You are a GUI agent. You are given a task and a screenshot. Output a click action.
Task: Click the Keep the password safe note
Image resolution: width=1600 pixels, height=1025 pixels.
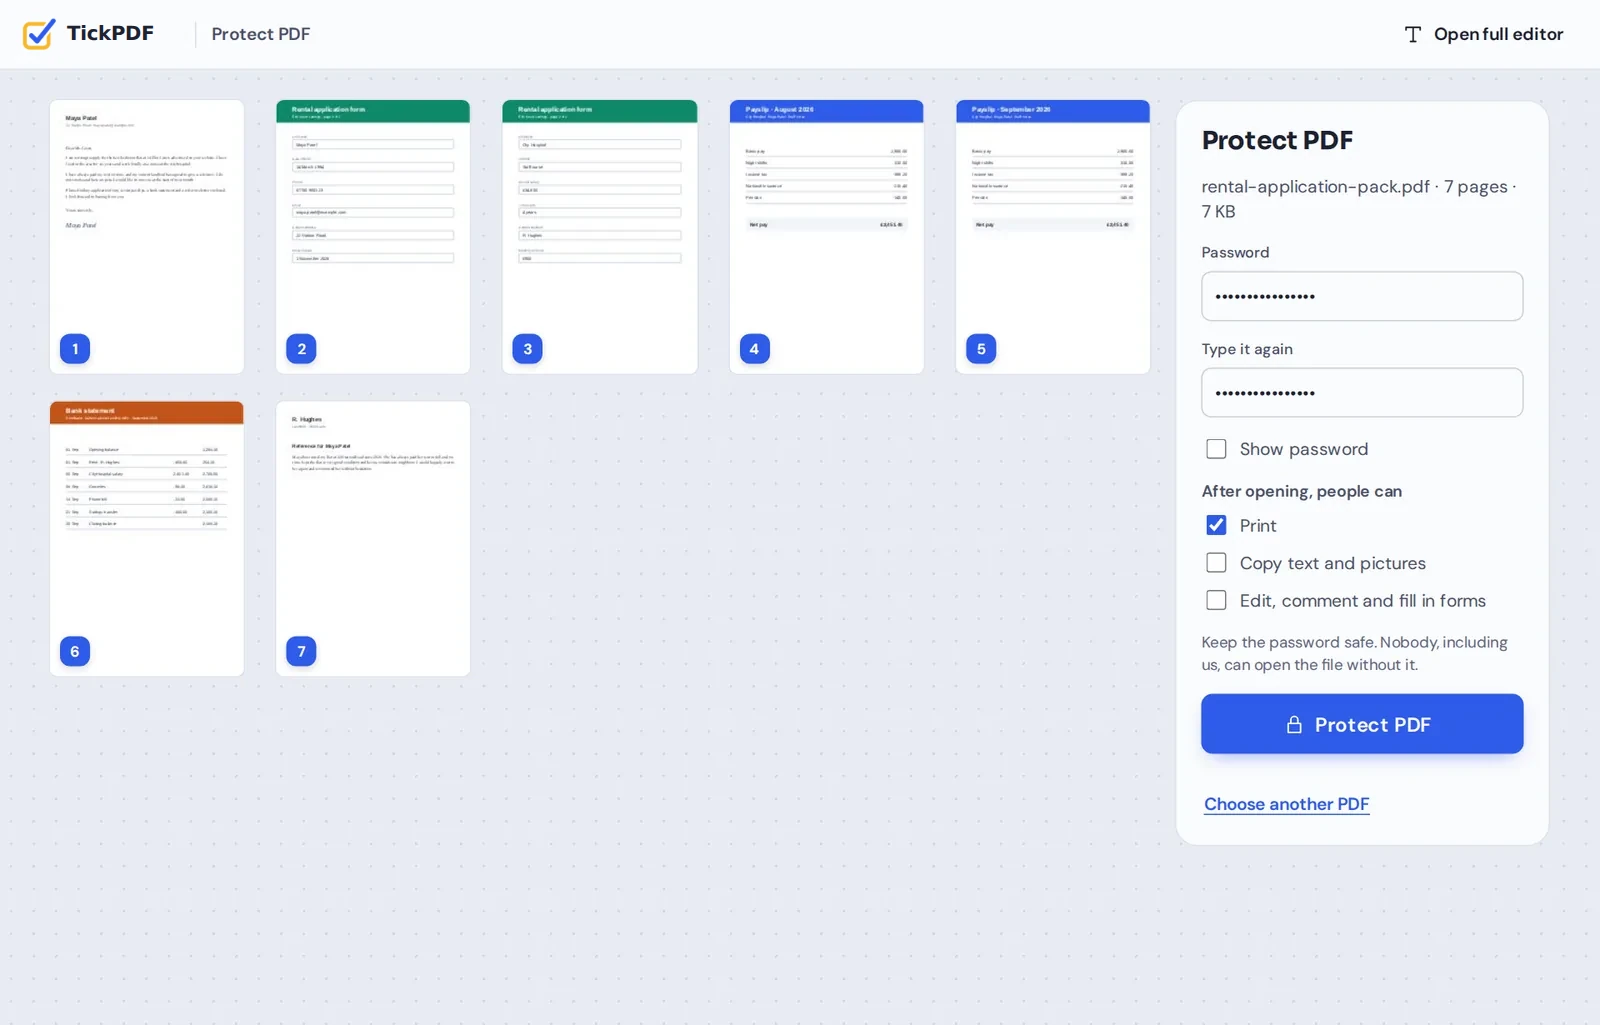(1355, 654)
